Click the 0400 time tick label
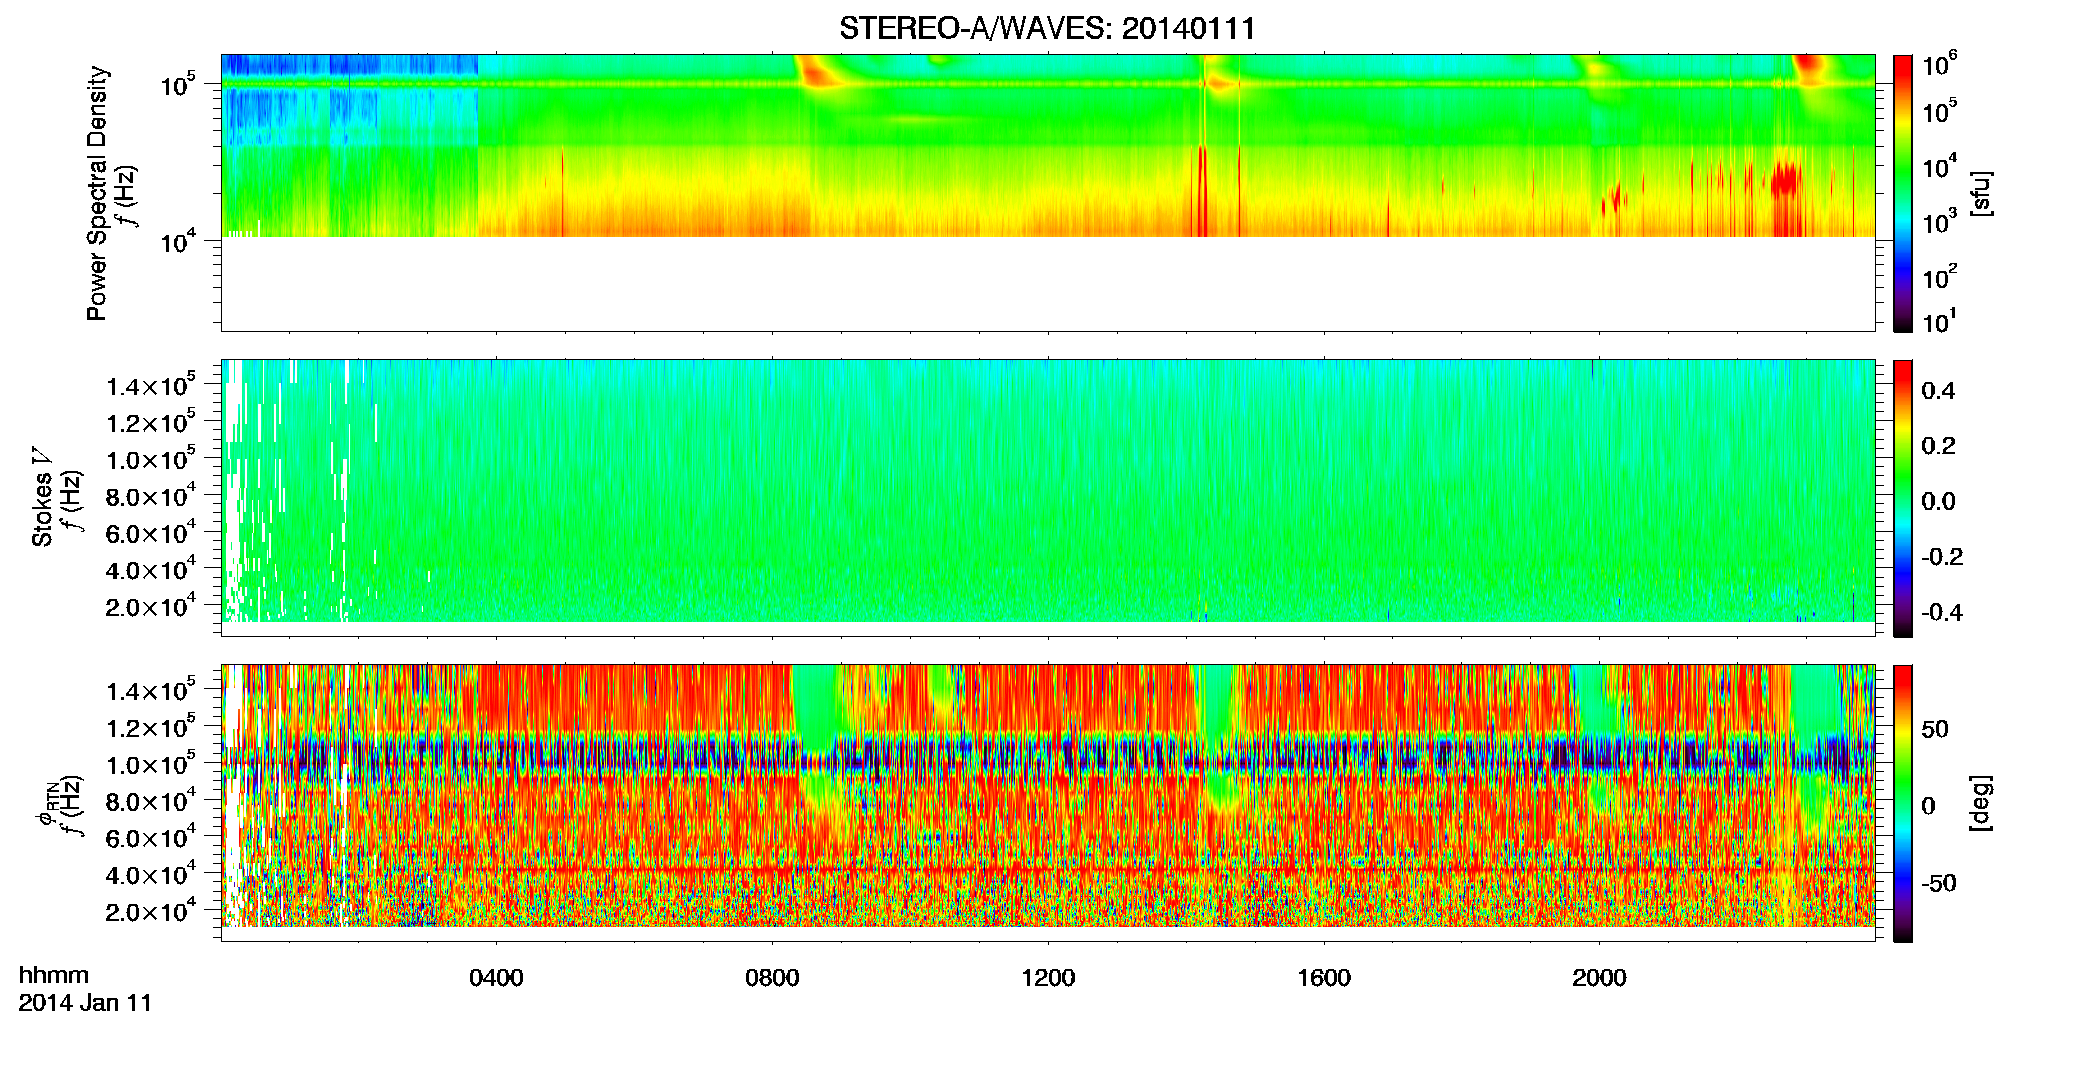Viewport: 2096px width, 1080px height. pyautogui.click(x=496, y=978)
